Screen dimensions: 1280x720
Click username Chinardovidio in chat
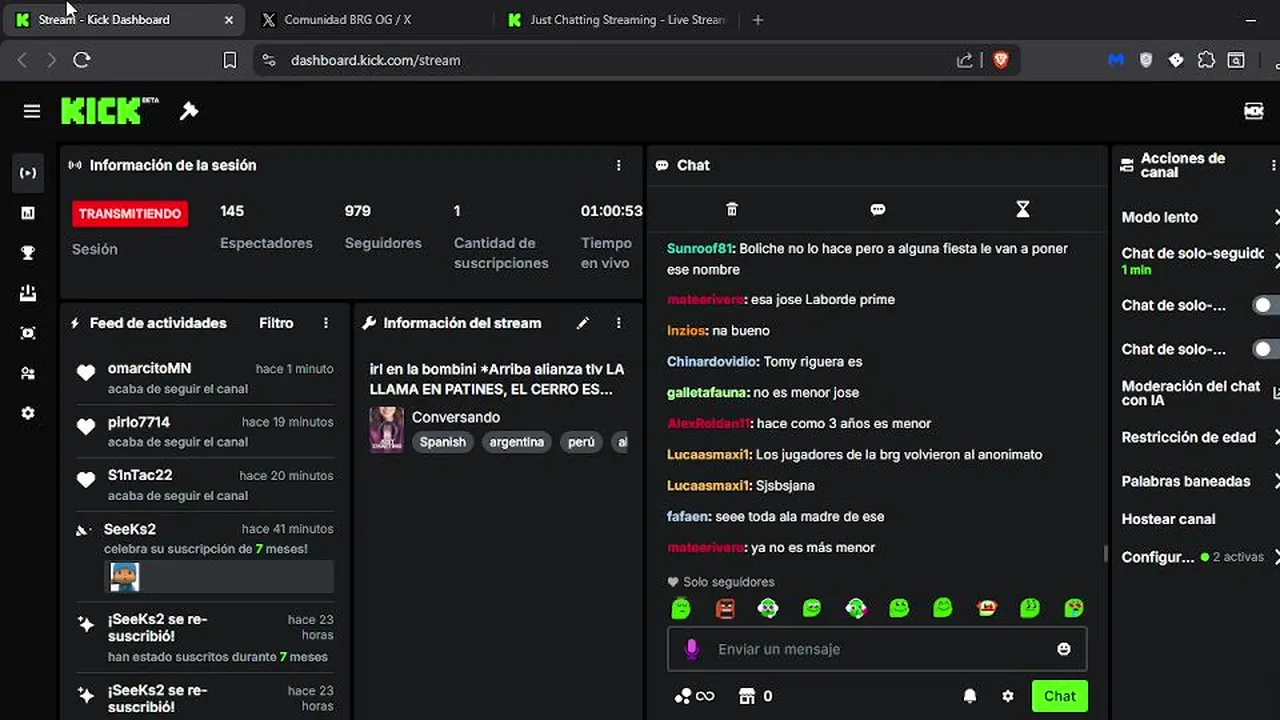713,361
